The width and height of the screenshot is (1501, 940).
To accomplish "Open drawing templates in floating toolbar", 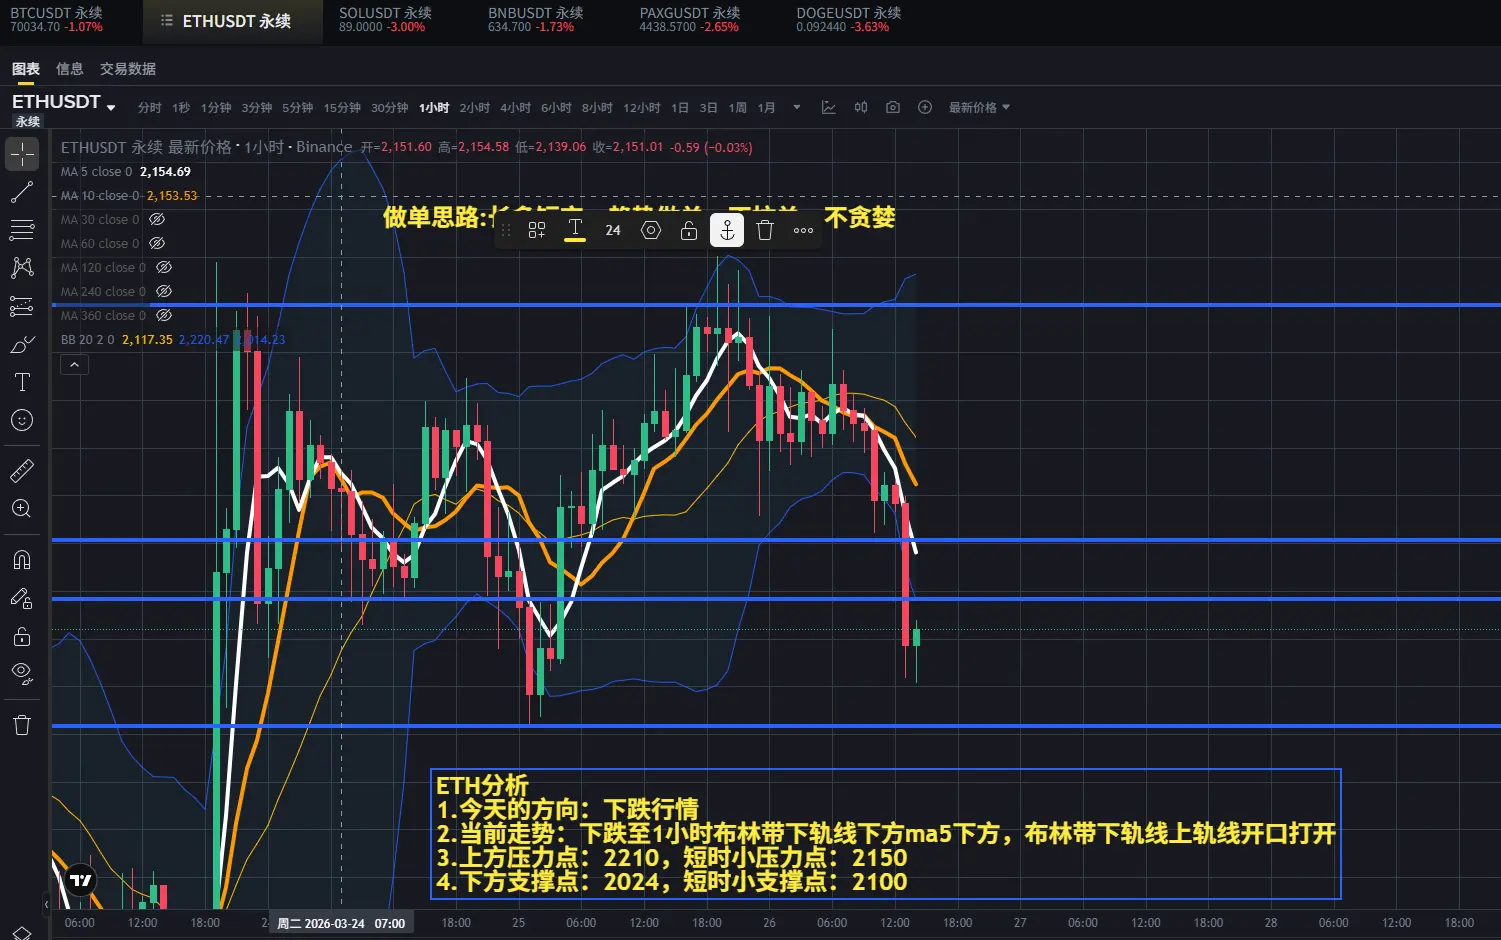I will pyautogui.click(x=537, y=230).
